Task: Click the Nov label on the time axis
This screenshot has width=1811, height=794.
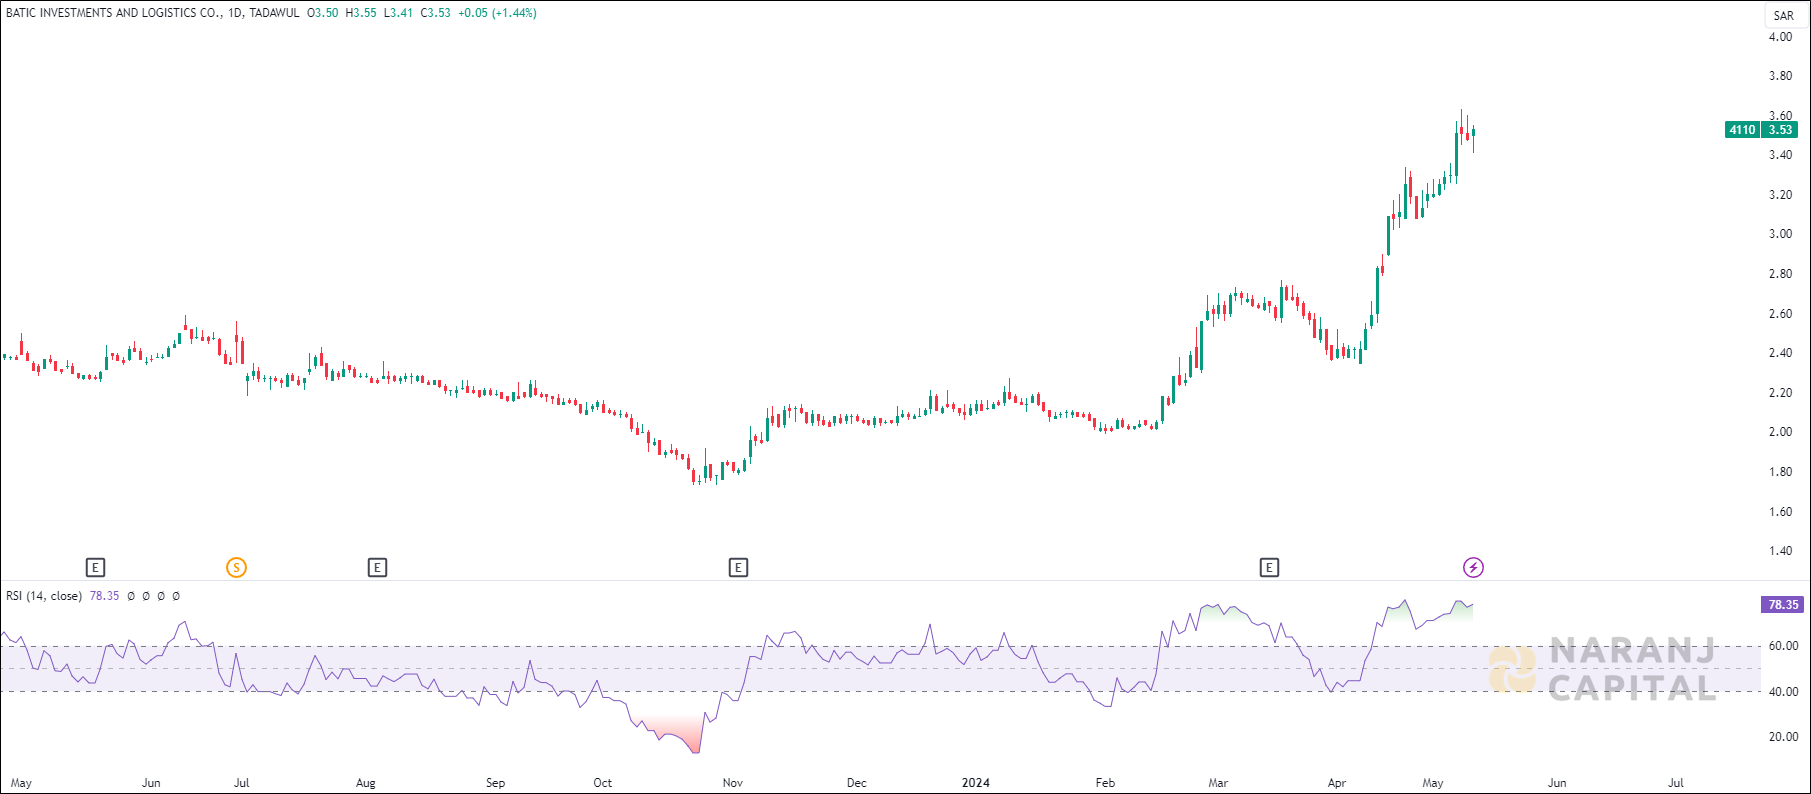Action: [x=733, y=783]
